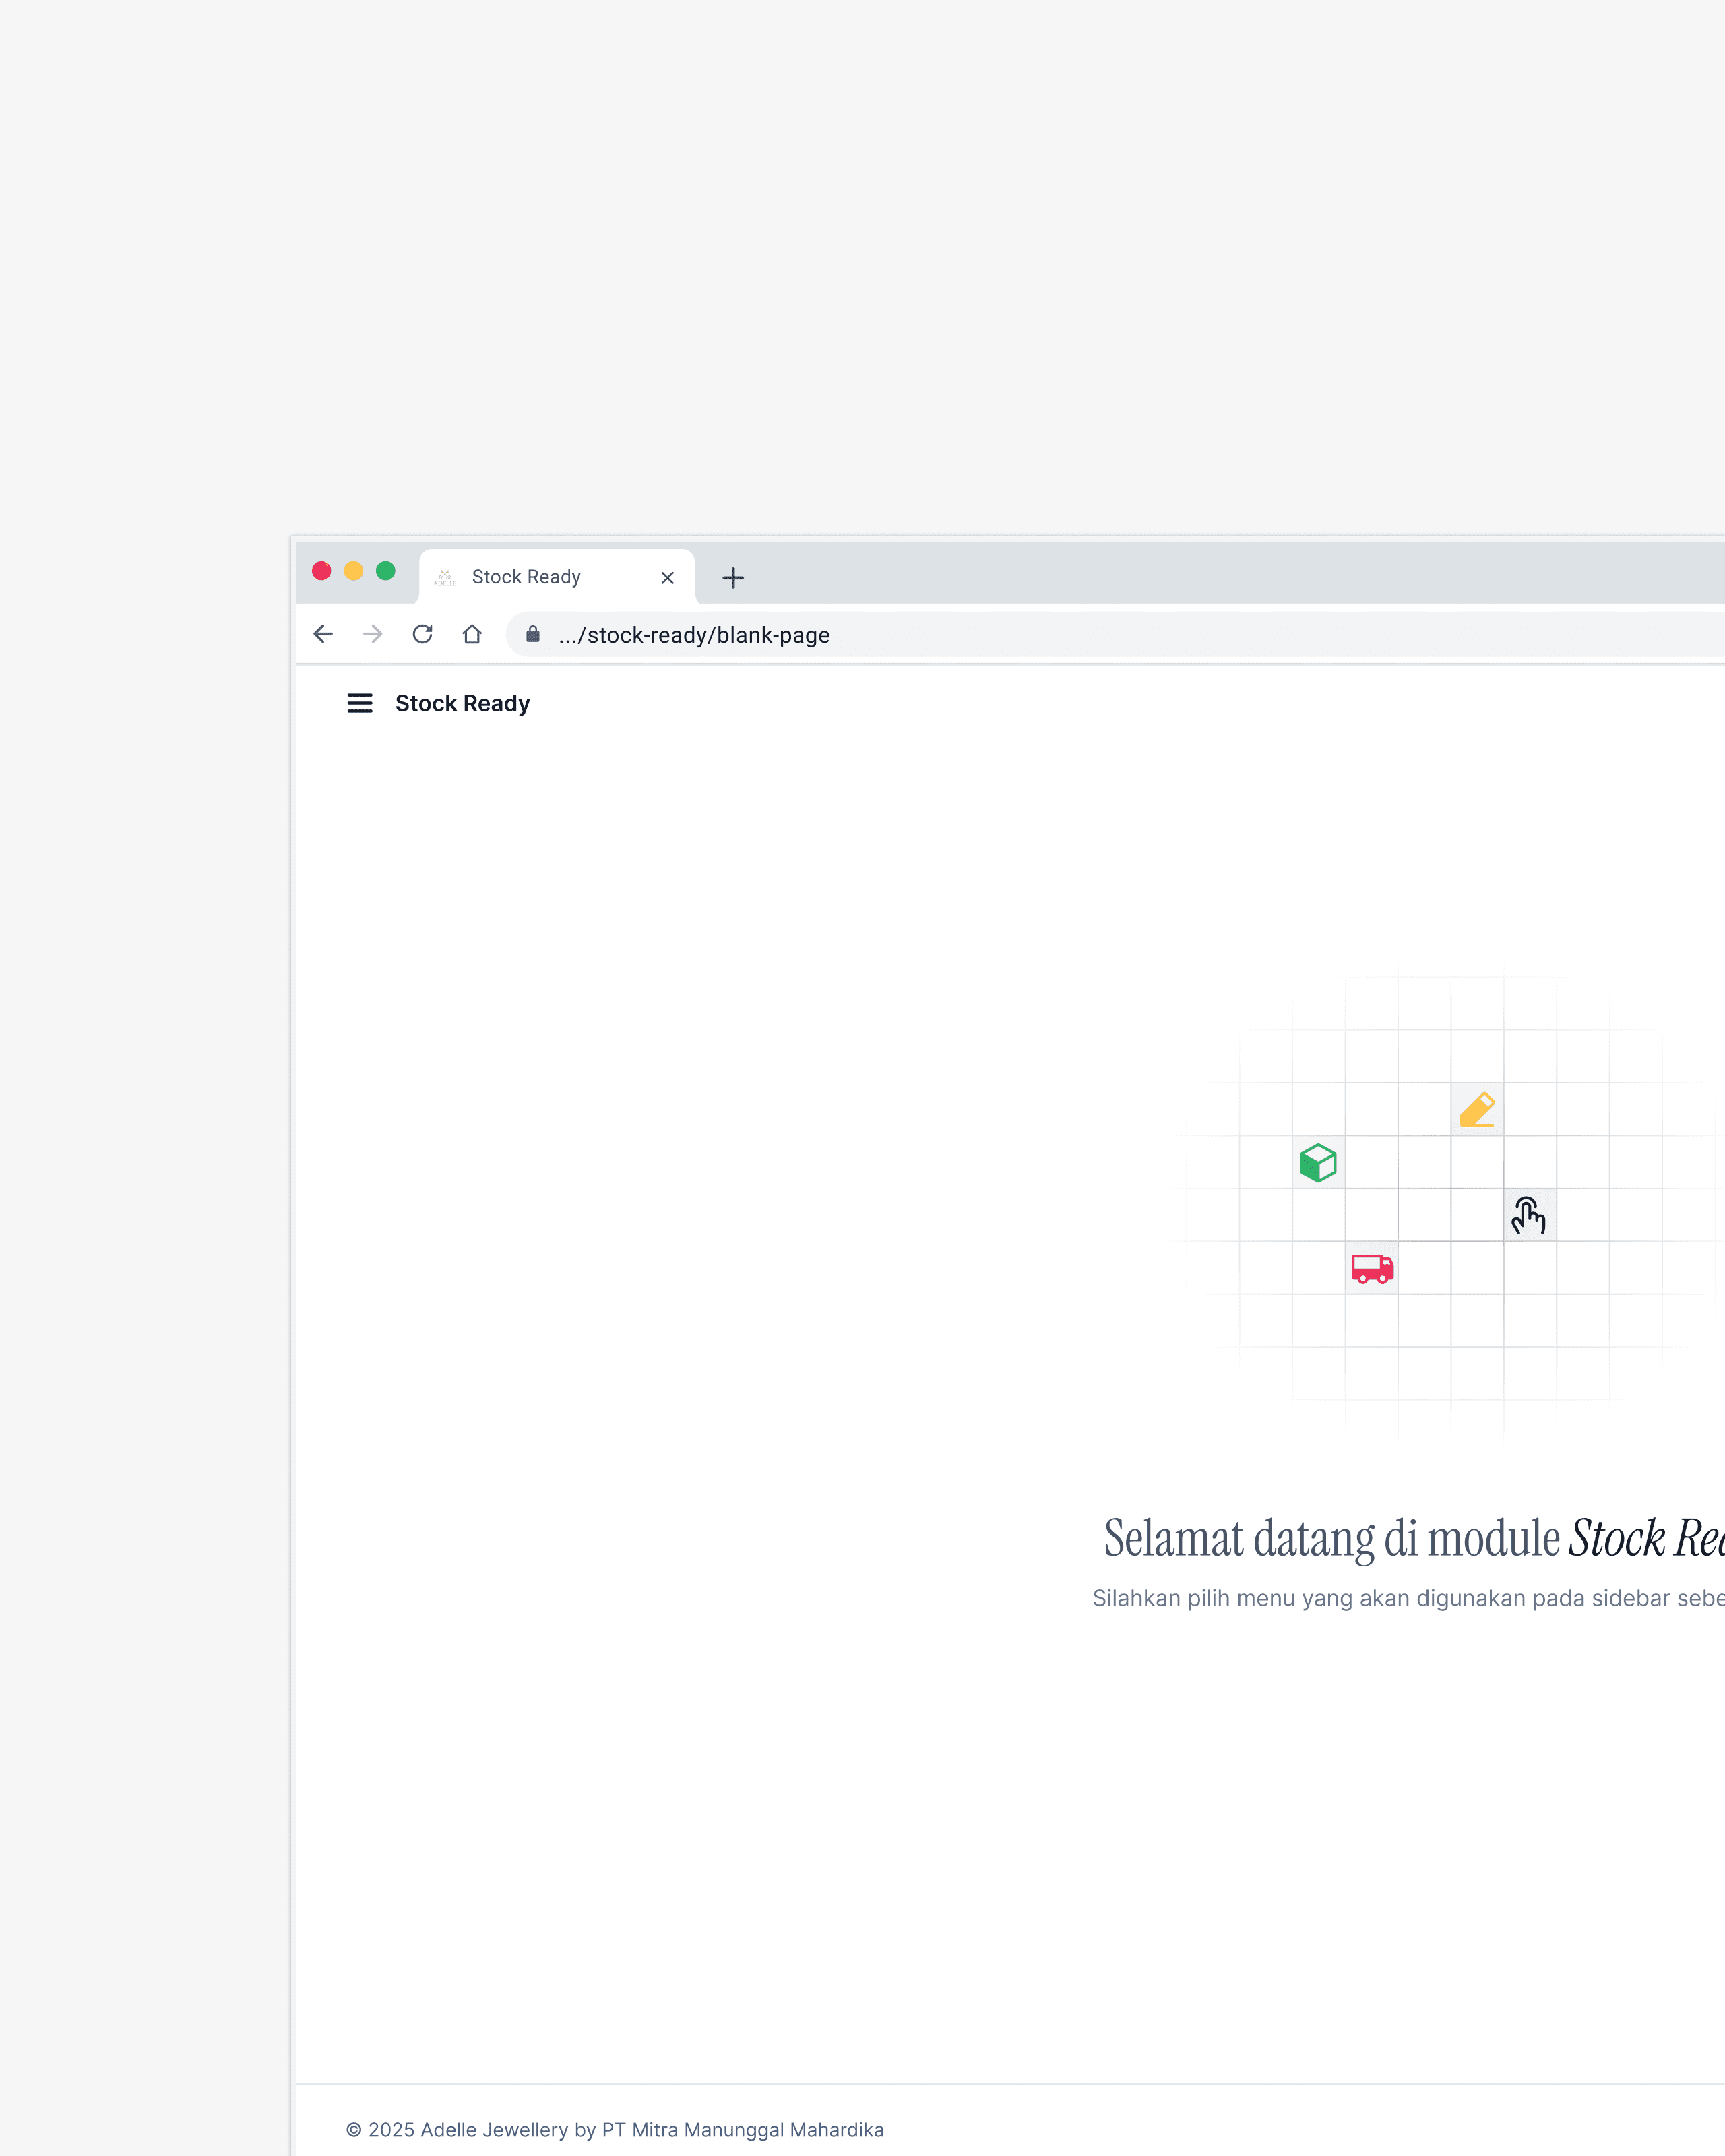Click the green cube box icon
The height and width of the screenshot is (2156, 1725).
pyautogui.click(x=1318, y=1162)
